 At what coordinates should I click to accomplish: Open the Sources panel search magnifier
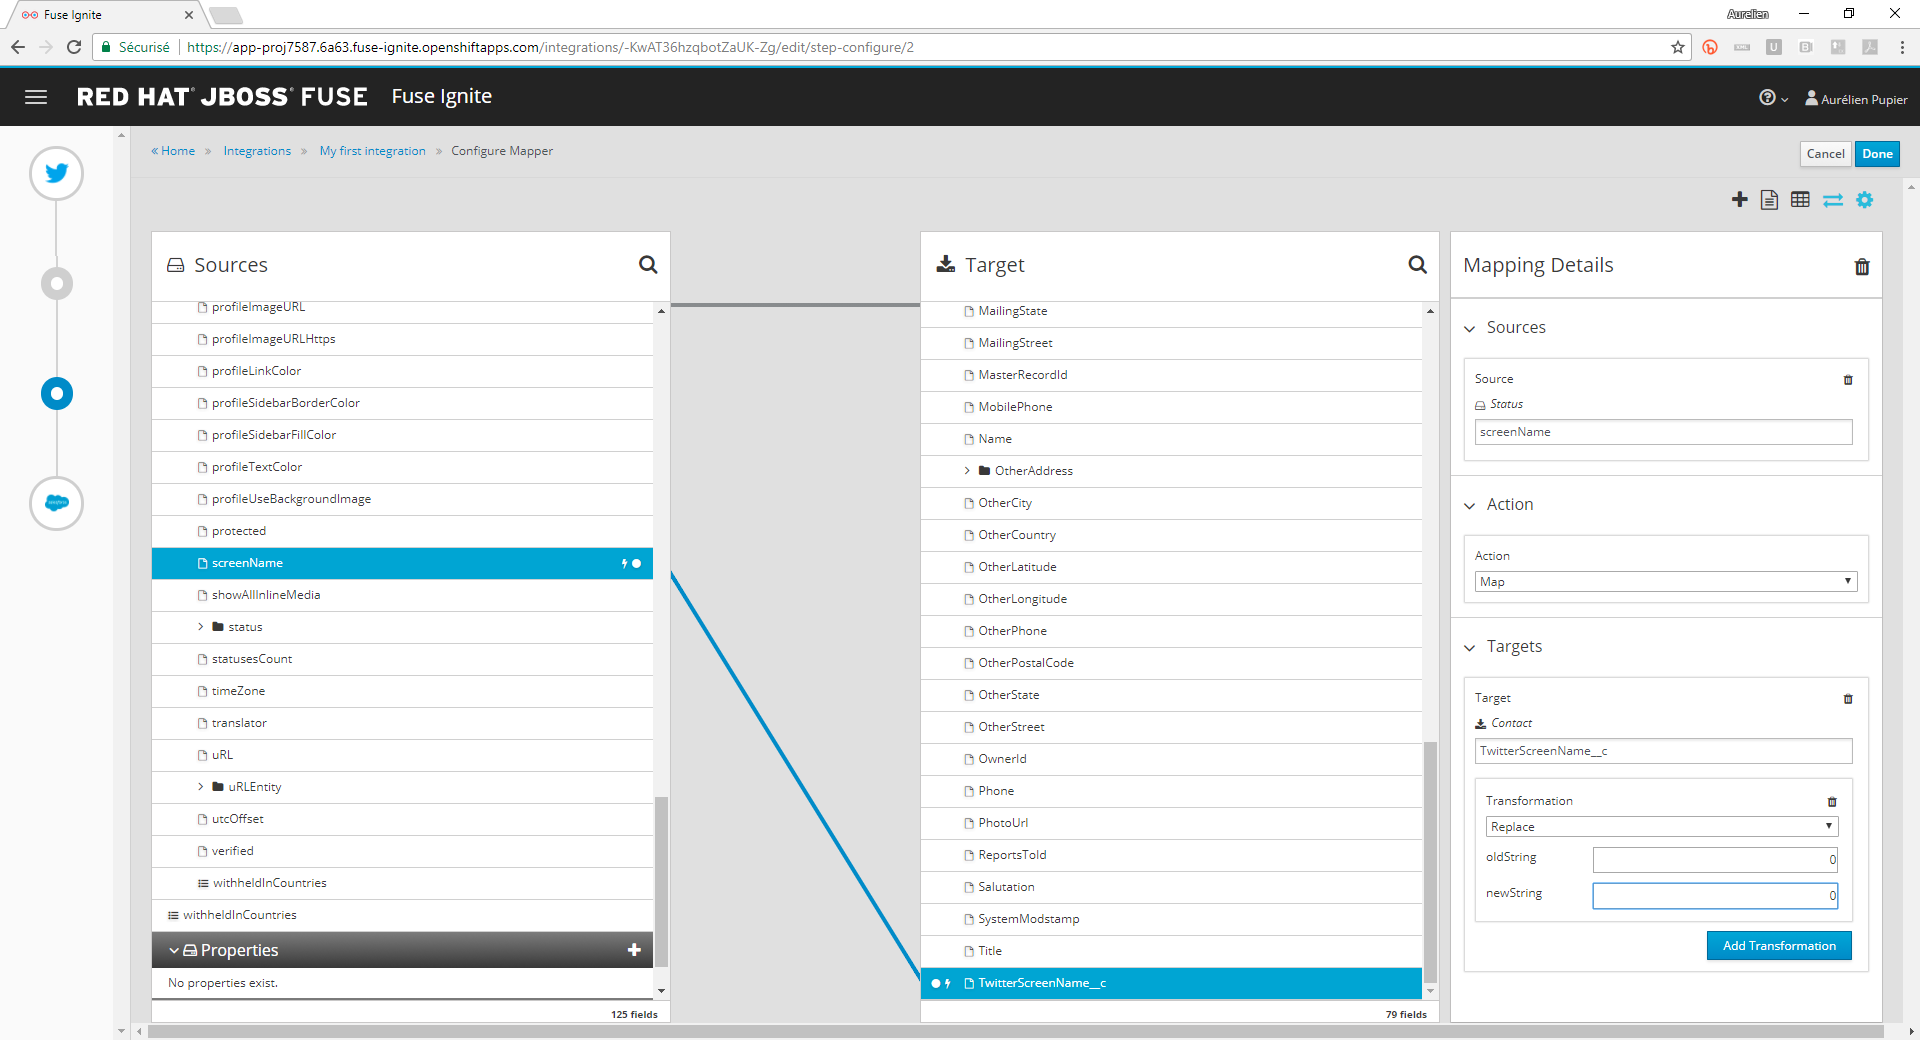click(648, 264)
